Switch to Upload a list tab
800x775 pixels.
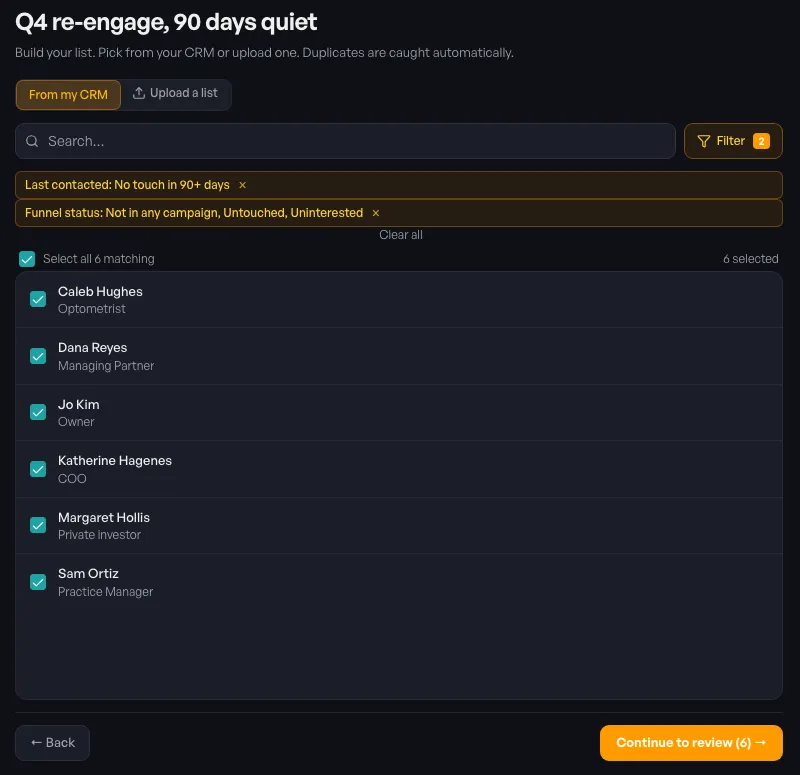coord(176,93)
